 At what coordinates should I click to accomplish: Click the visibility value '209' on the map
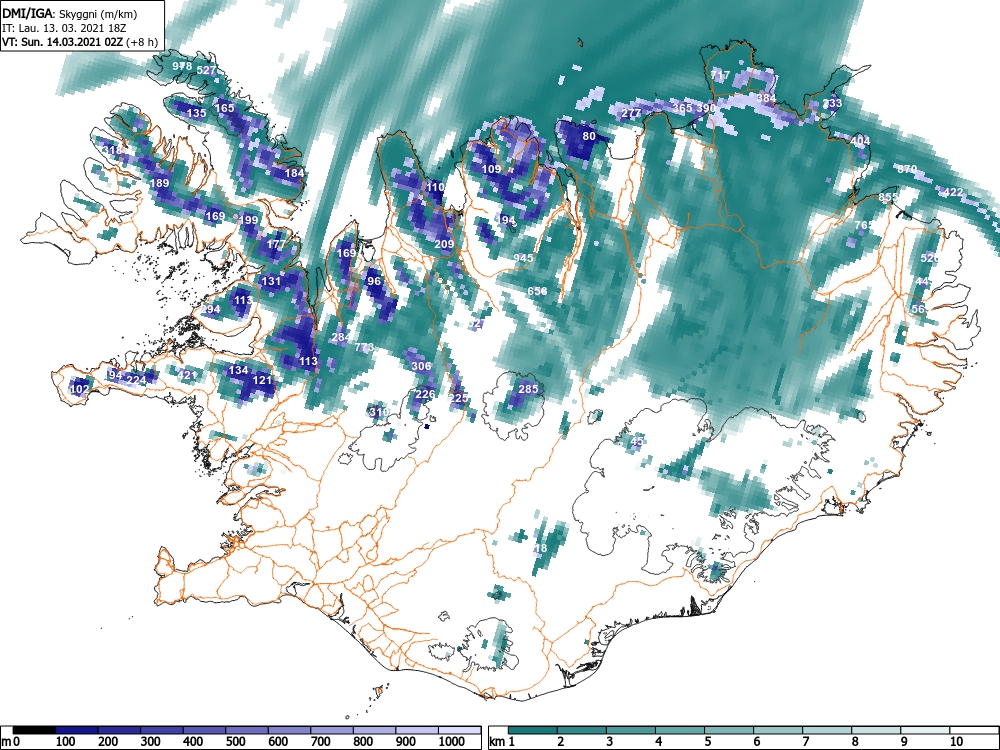pyautogui.click(x=444, y=244)
